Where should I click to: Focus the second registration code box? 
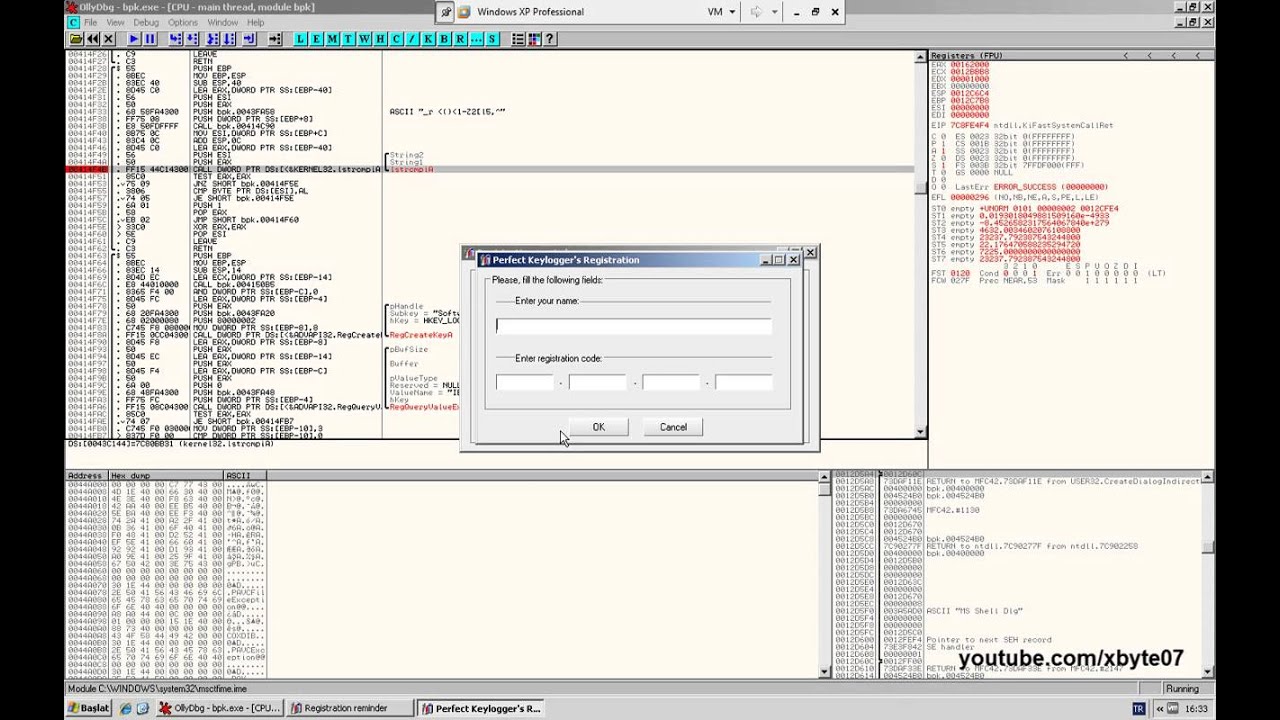coord(597,382)
